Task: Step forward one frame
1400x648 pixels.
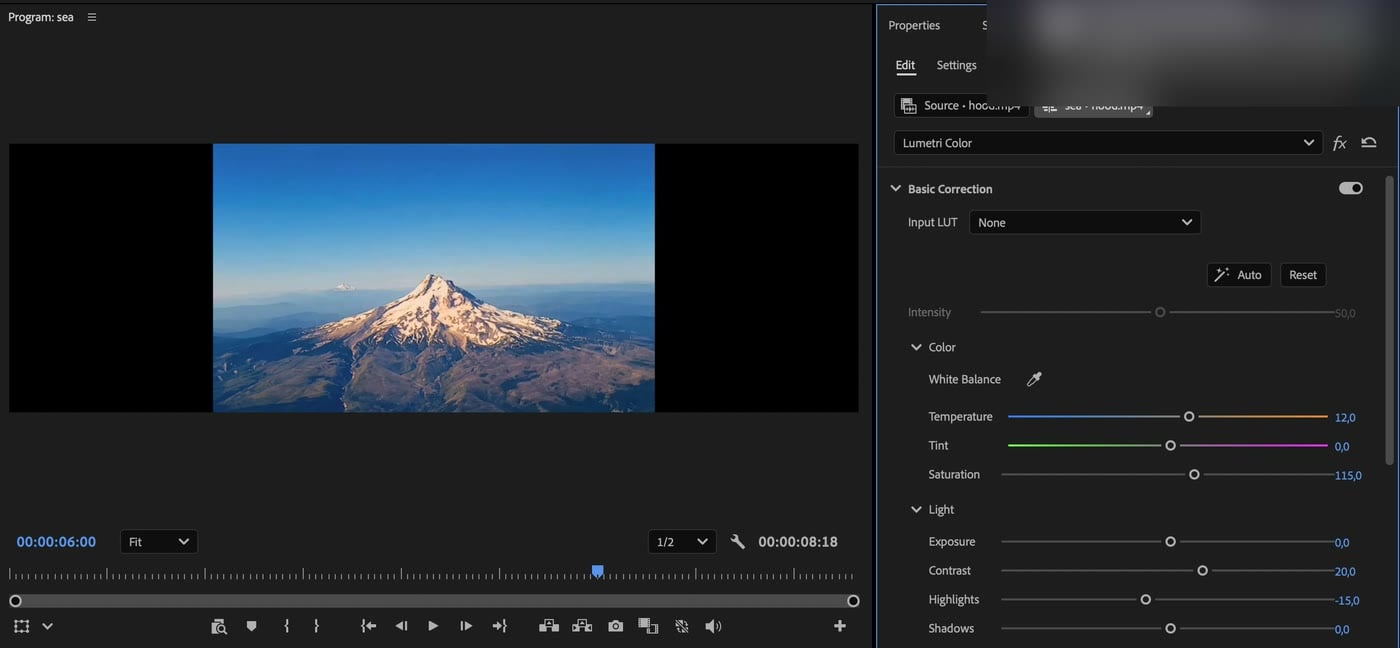Action: [x=466, y=626]
